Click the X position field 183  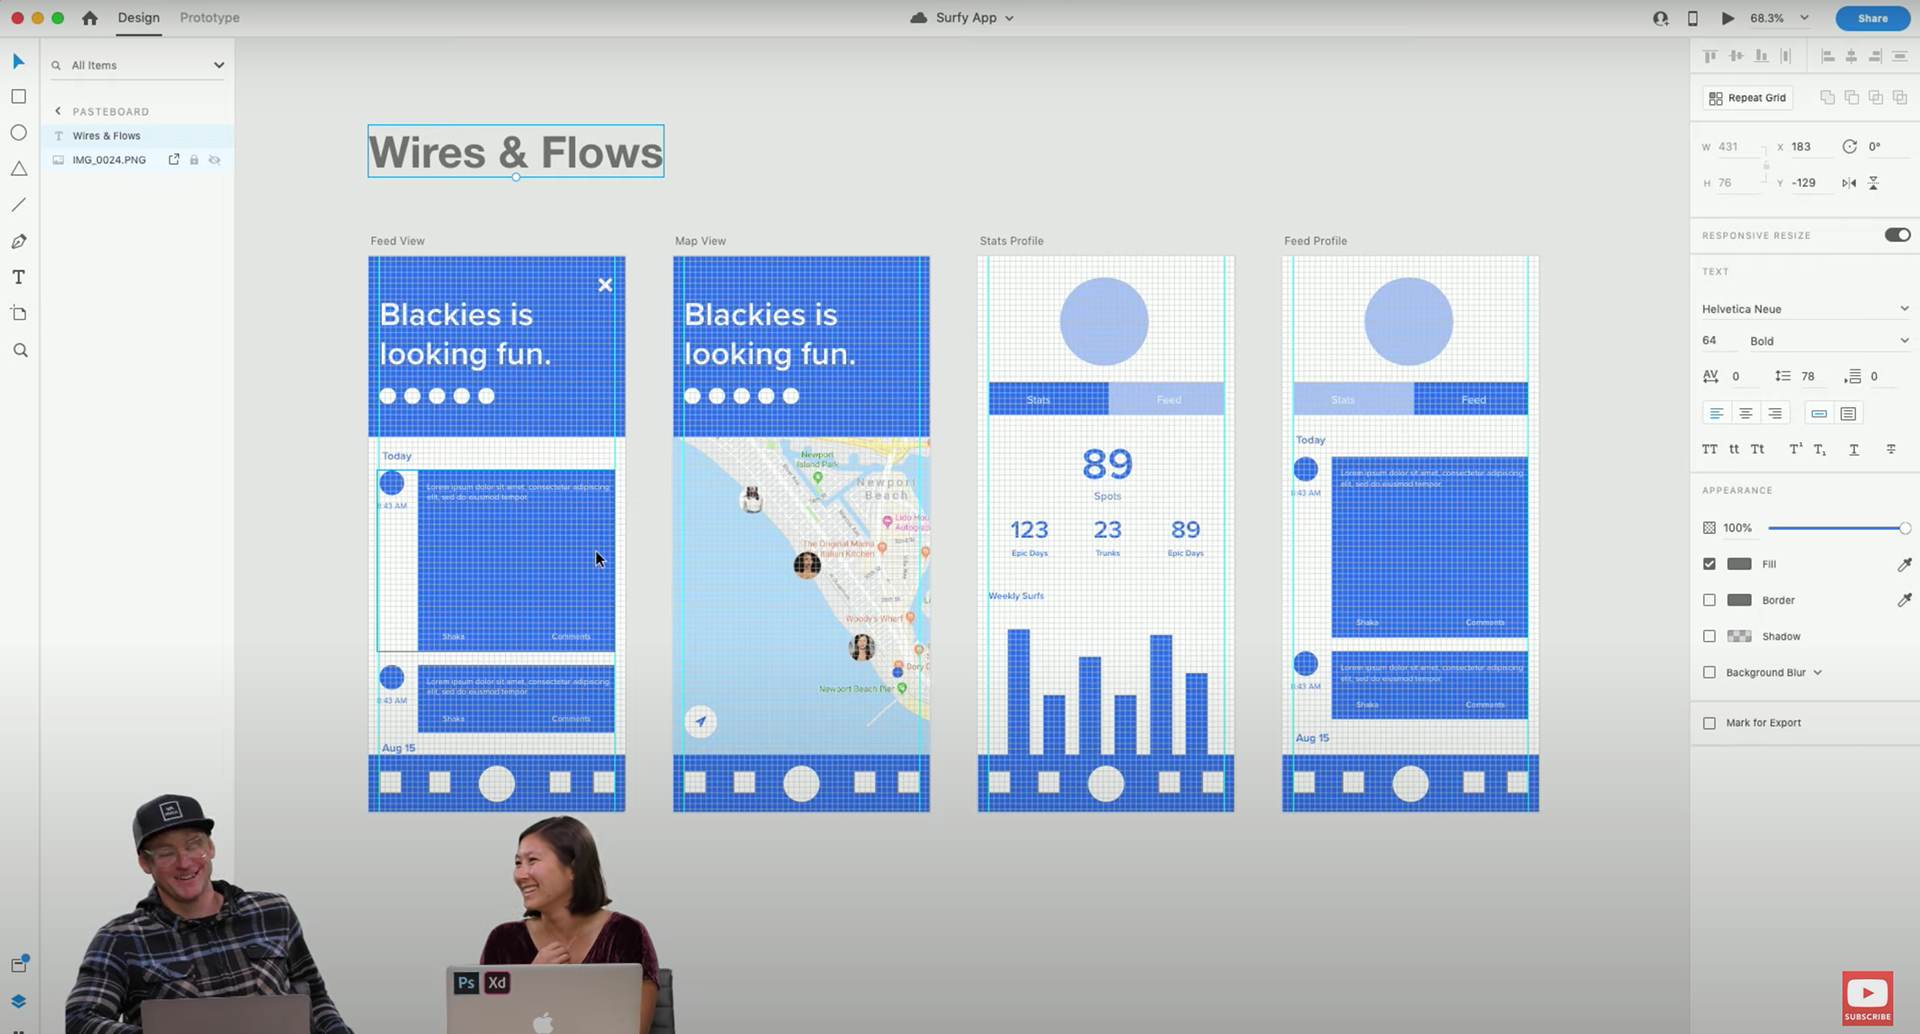pos(1810,147)
